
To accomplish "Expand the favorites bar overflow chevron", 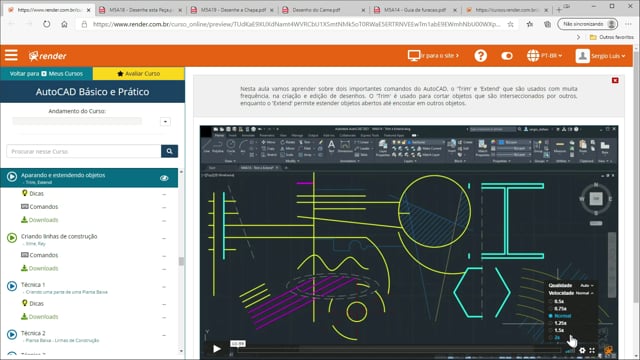I will tap(578, 37).
